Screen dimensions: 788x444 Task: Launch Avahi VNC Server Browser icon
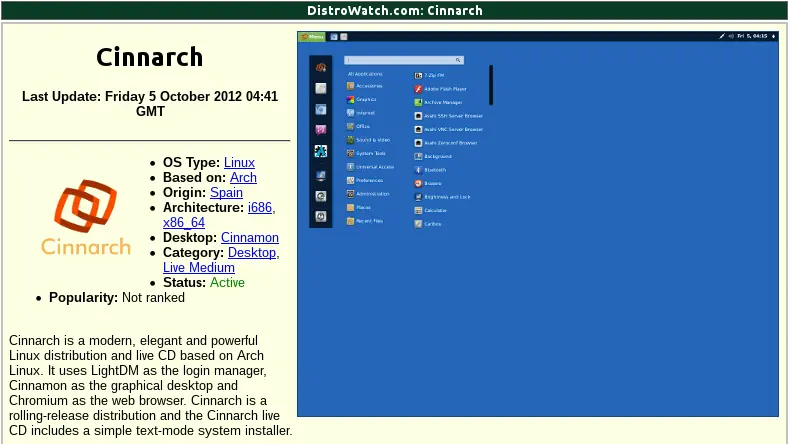418,129
